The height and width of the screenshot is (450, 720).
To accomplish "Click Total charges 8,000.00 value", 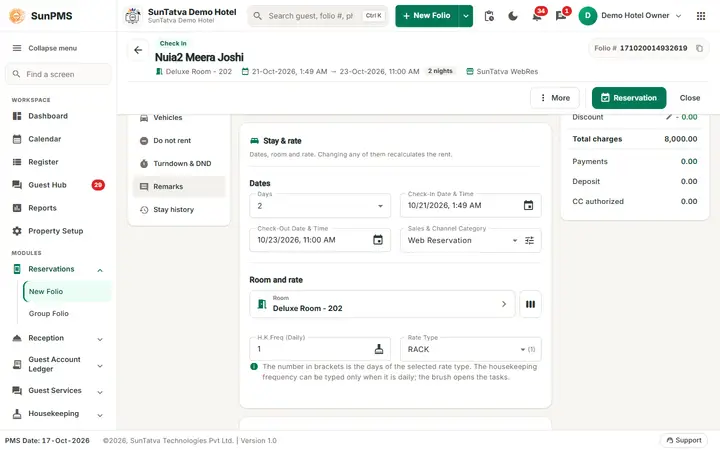I will tap(681, 139).
